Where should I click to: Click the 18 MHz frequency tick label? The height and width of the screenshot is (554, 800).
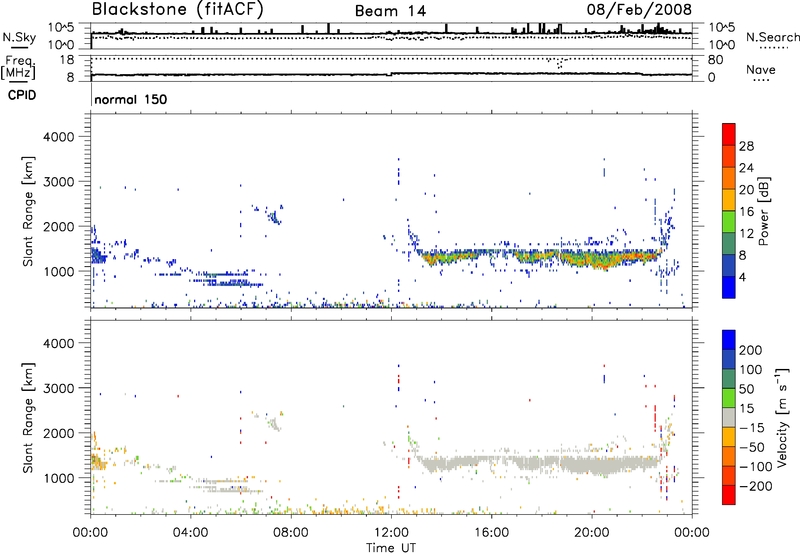67,60
